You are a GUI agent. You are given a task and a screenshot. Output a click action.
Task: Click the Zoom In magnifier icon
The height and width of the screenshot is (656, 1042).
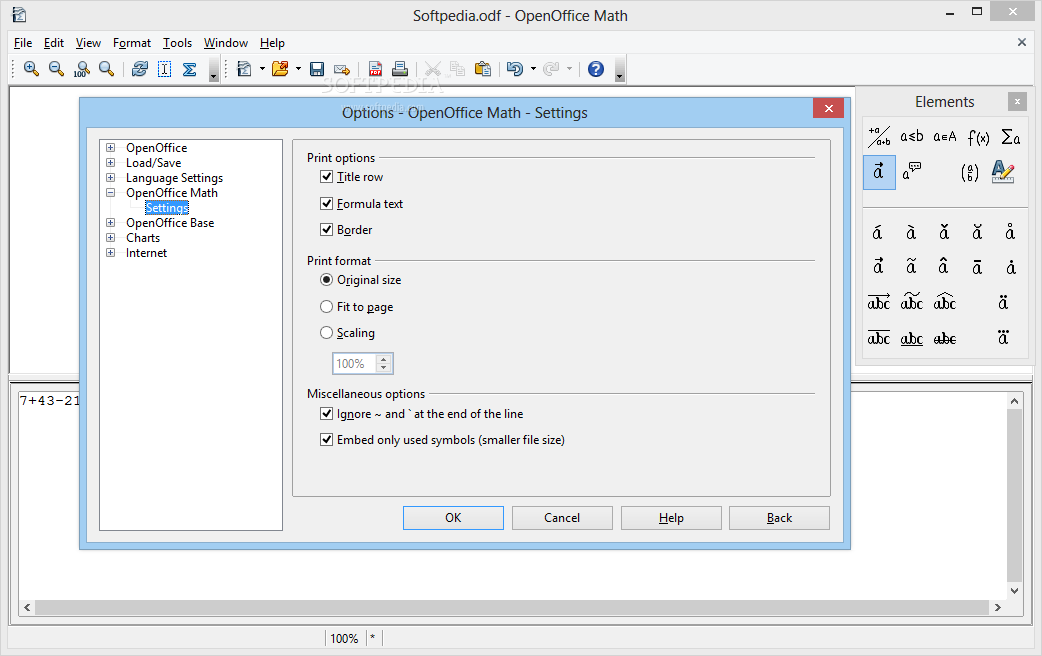[31, 68]
